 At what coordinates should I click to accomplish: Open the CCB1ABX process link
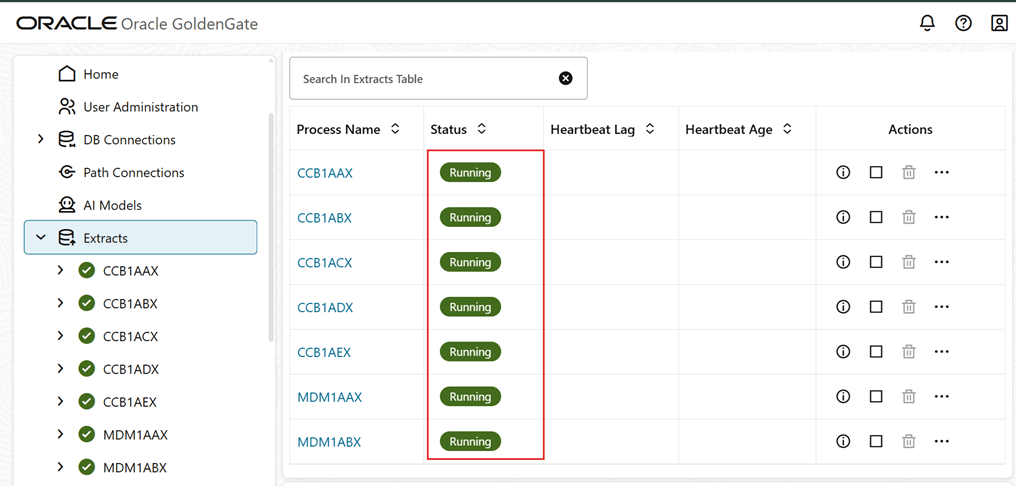point(324,218)
